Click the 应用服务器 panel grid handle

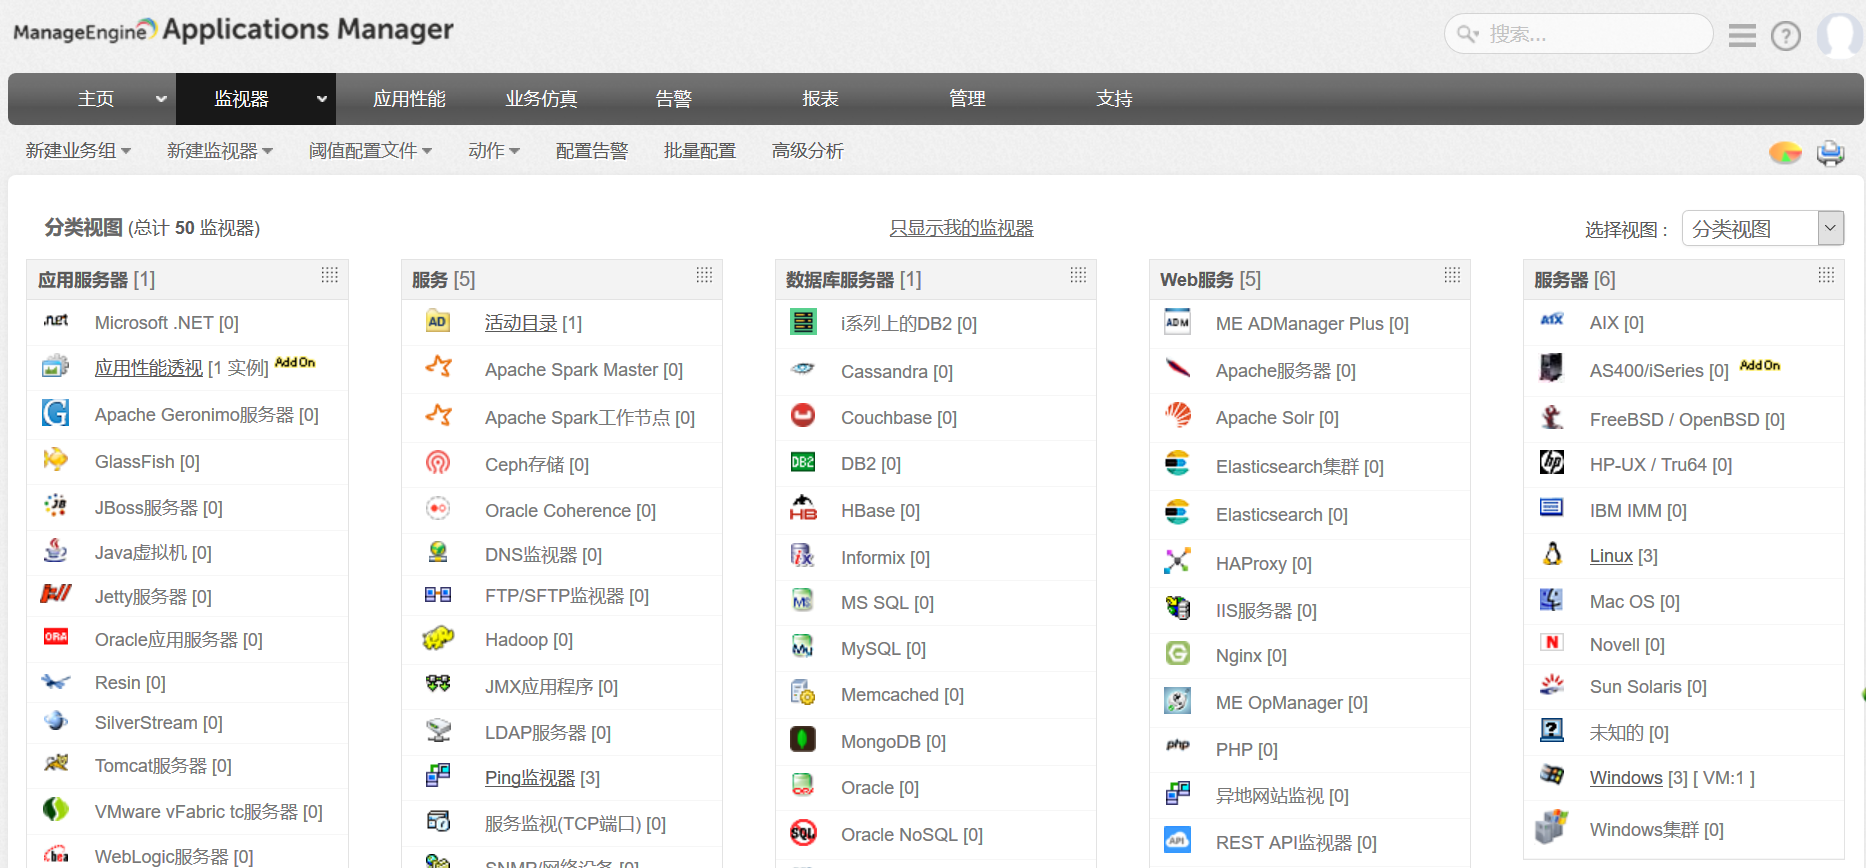tap(330, 275)
